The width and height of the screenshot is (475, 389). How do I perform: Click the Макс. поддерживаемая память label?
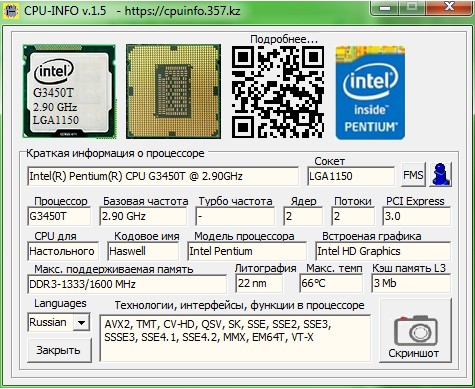pos(114,269)
